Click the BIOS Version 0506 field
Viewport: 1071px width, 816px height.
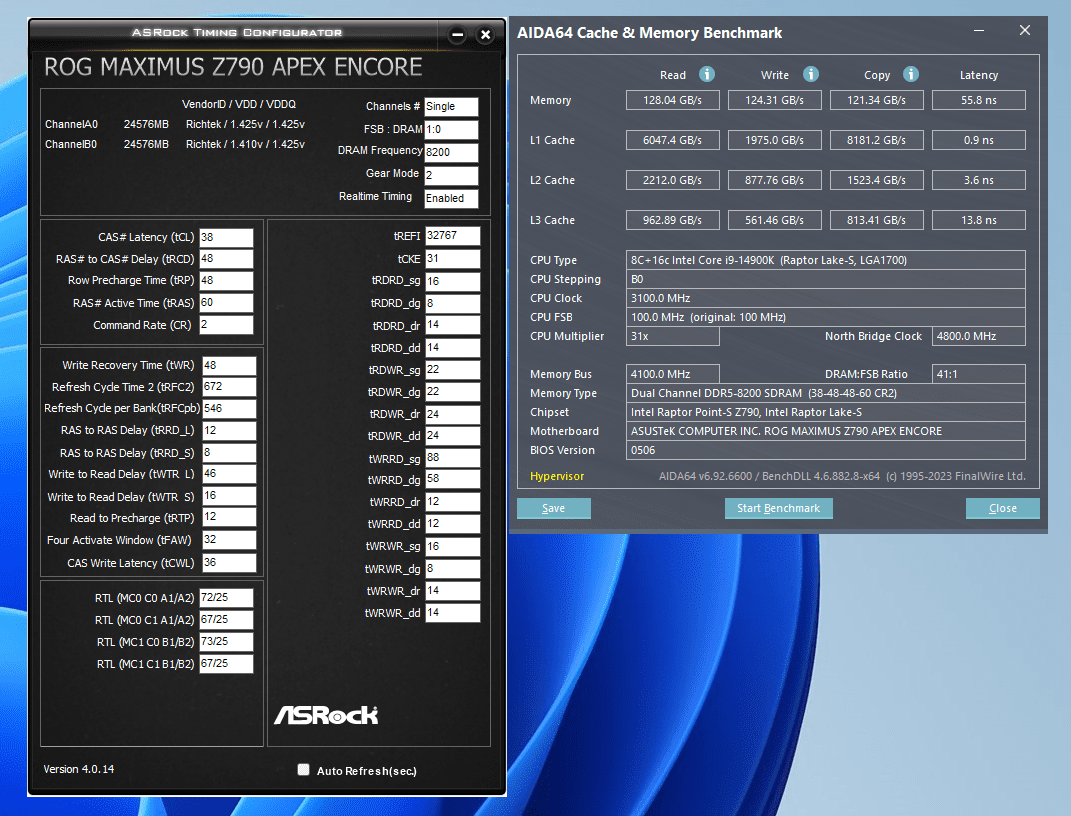click(826, 451)
